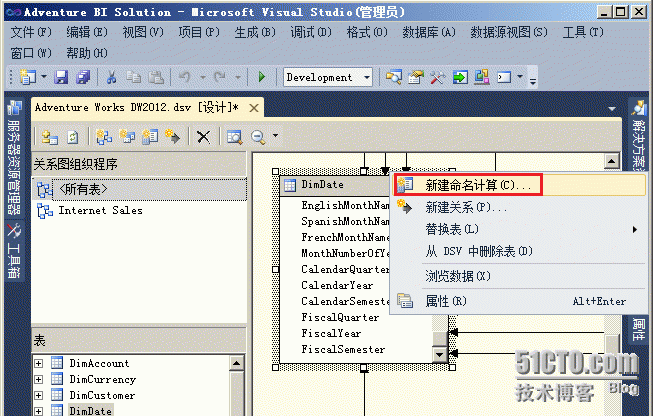Open the 格式(O) menu

[367, 32]
